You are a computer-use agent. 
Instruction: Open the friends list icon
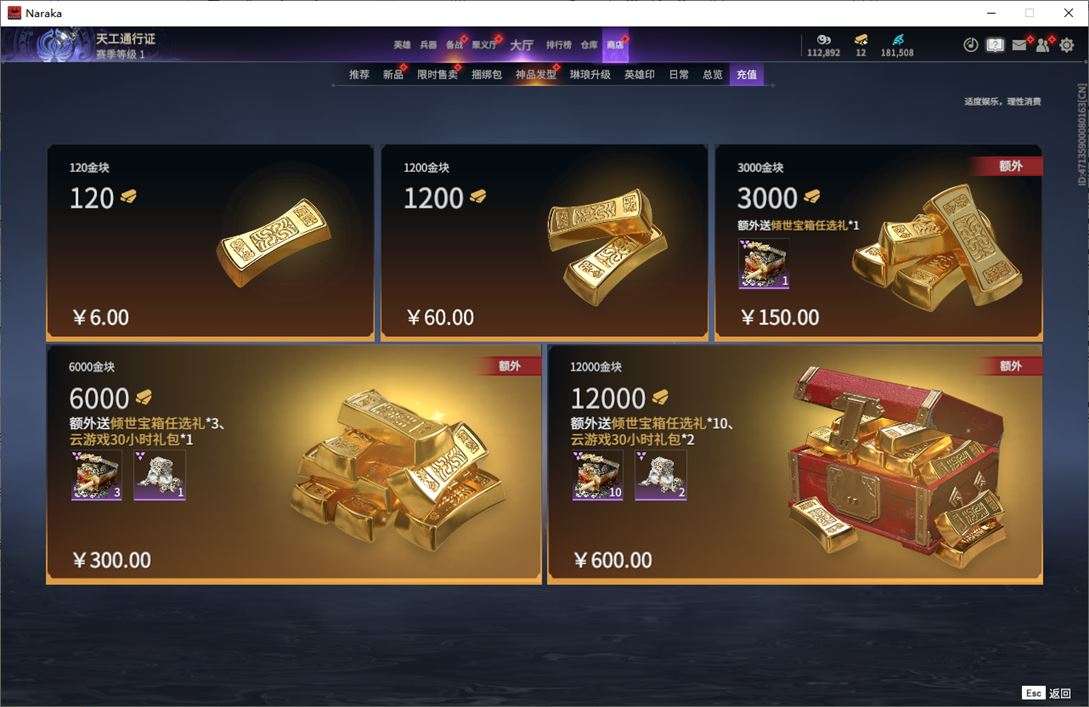[1042, 45]
